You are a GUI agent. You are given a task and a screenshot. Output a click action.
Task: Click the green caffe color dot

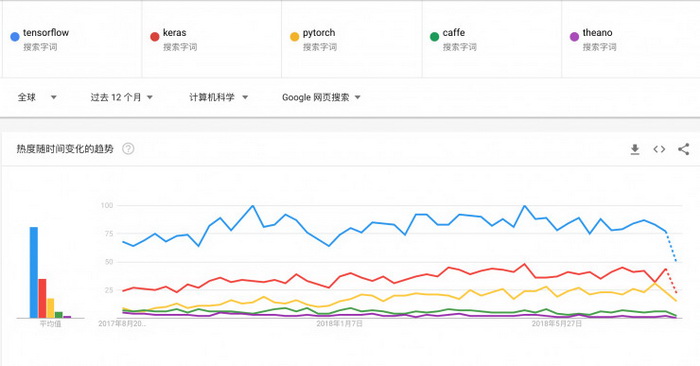coord(434,37)
